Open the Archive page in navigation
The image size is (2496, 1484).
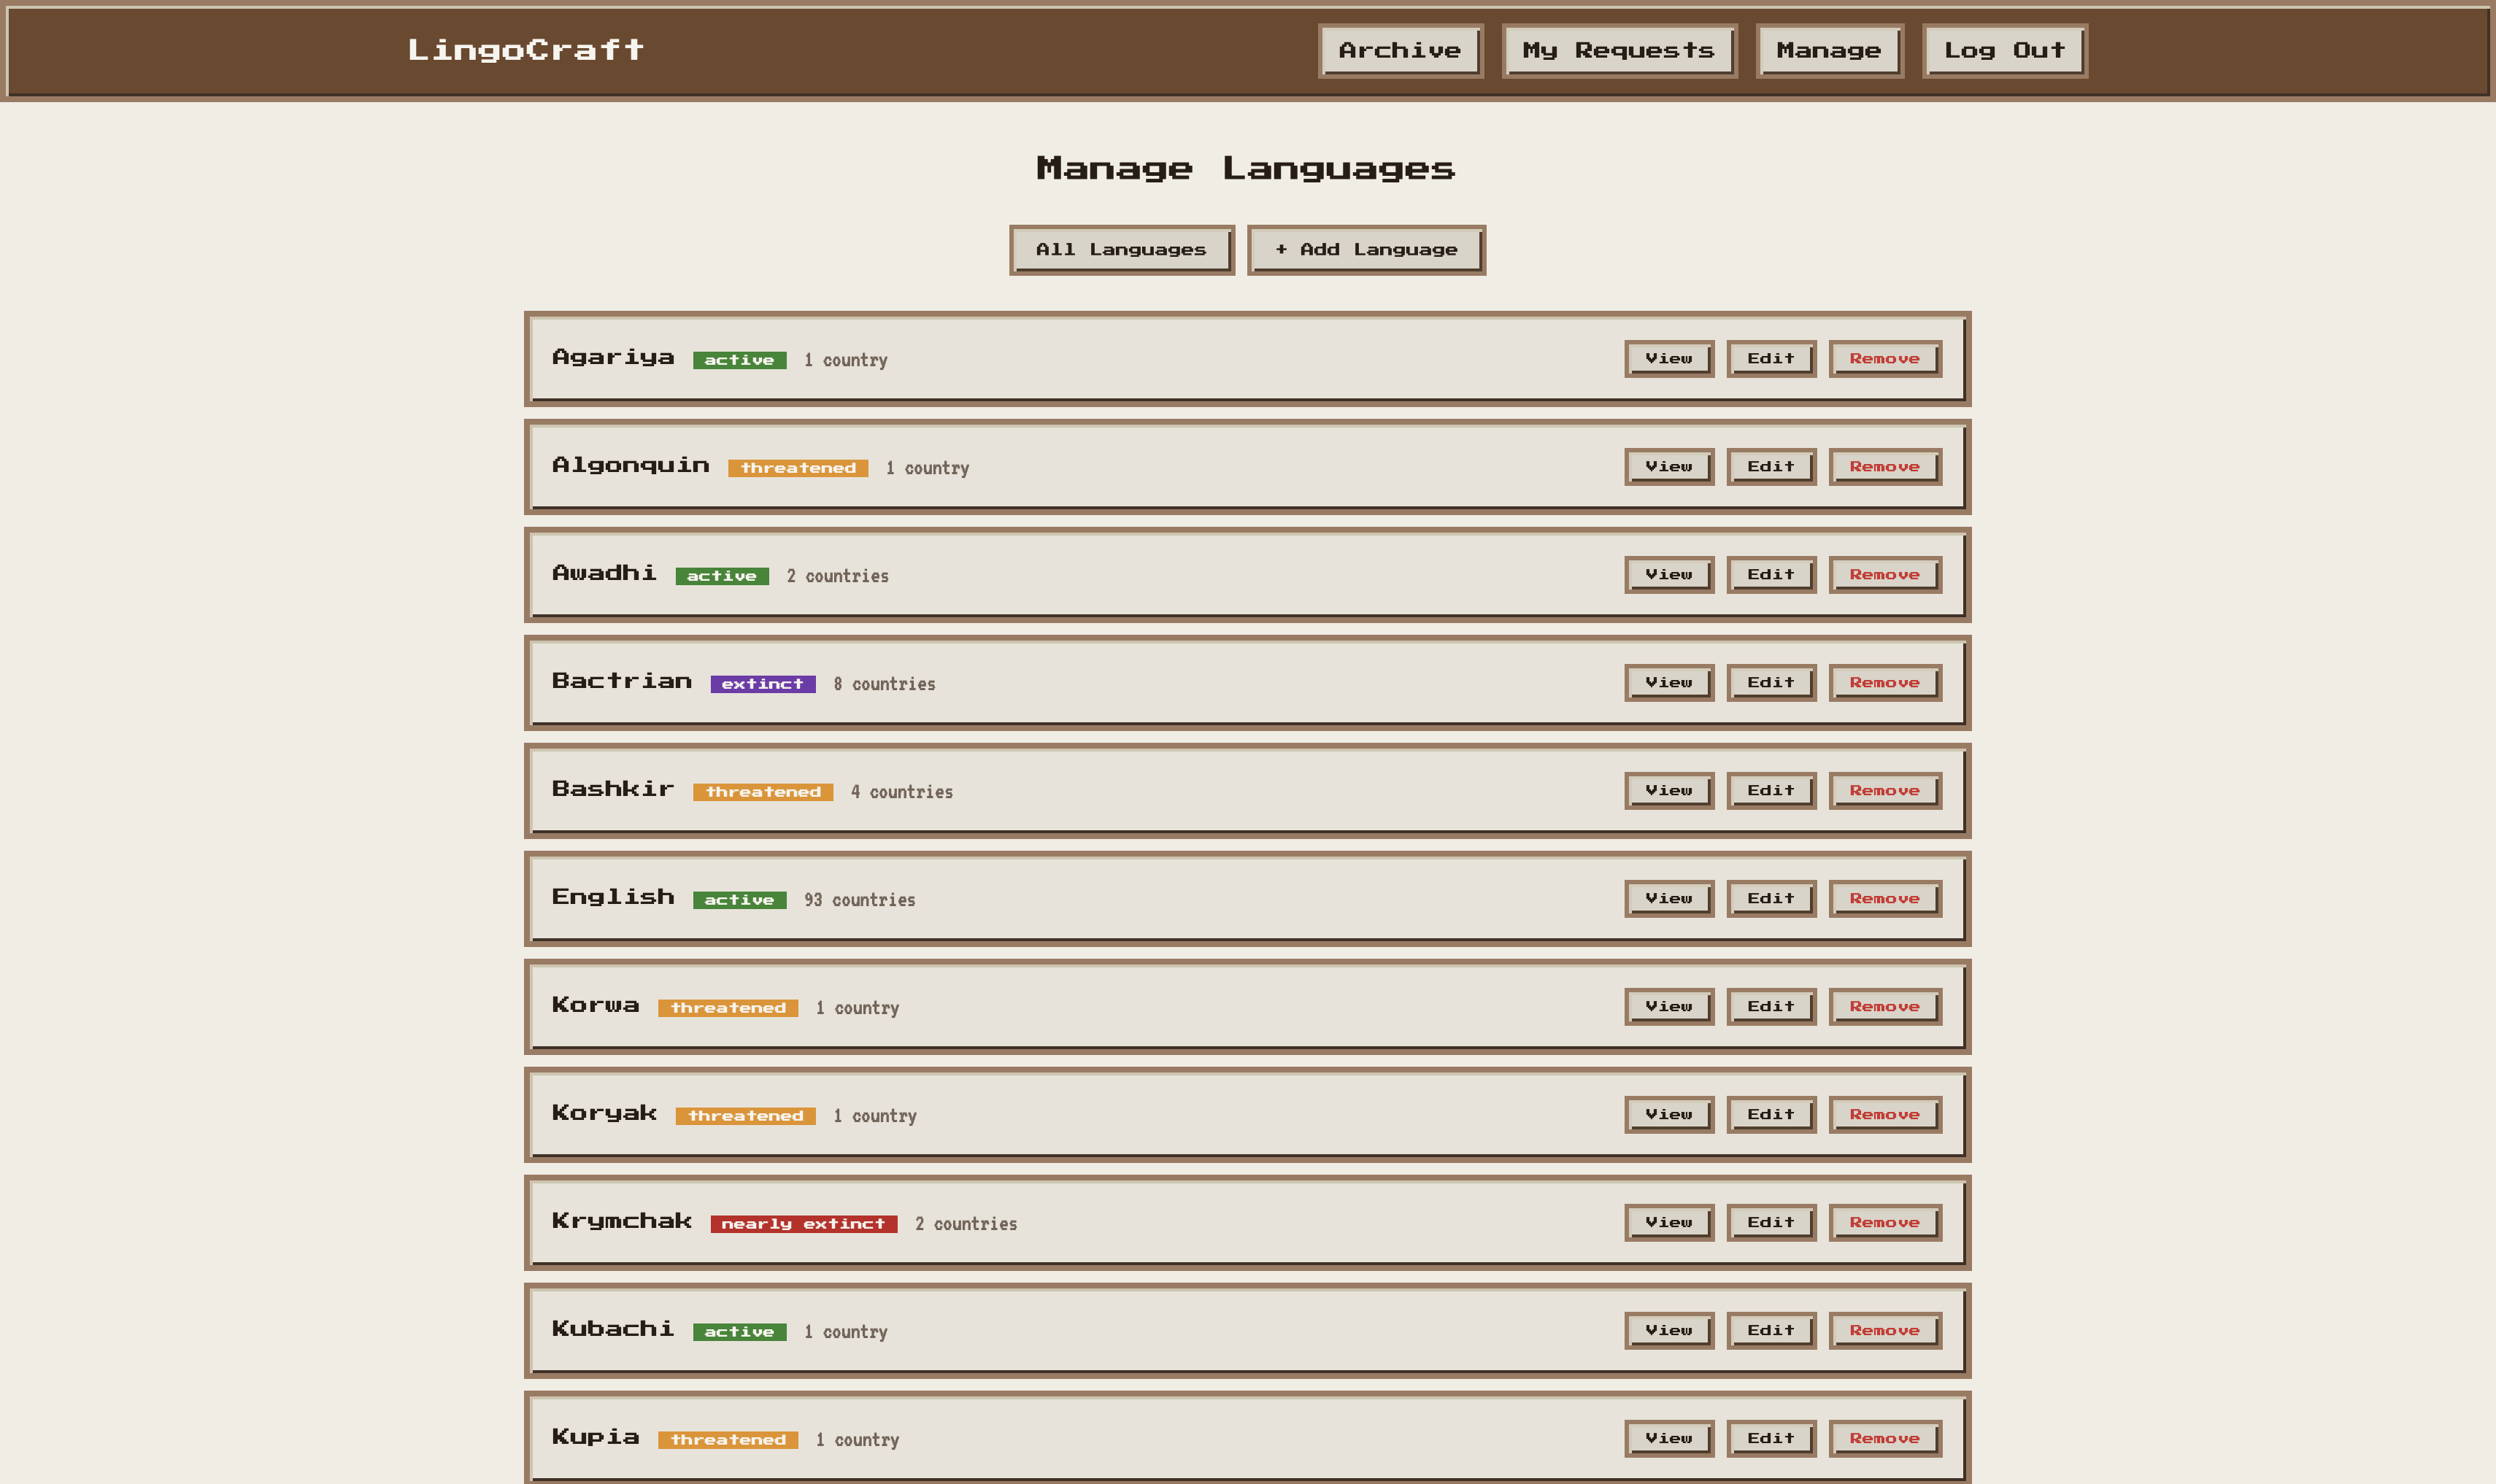(1399, 51)
